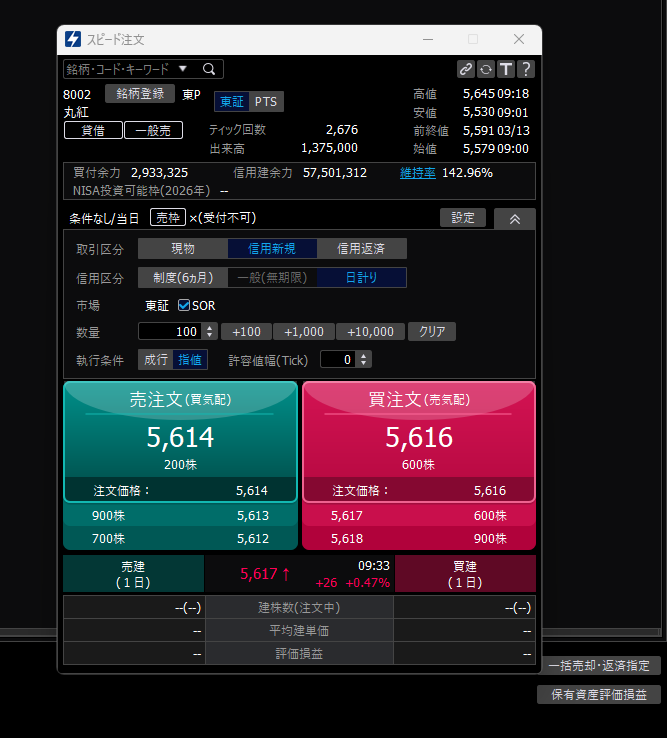Click the refresh icon in the header
This screenshot has height=738, width=667.
coord(486,69)
